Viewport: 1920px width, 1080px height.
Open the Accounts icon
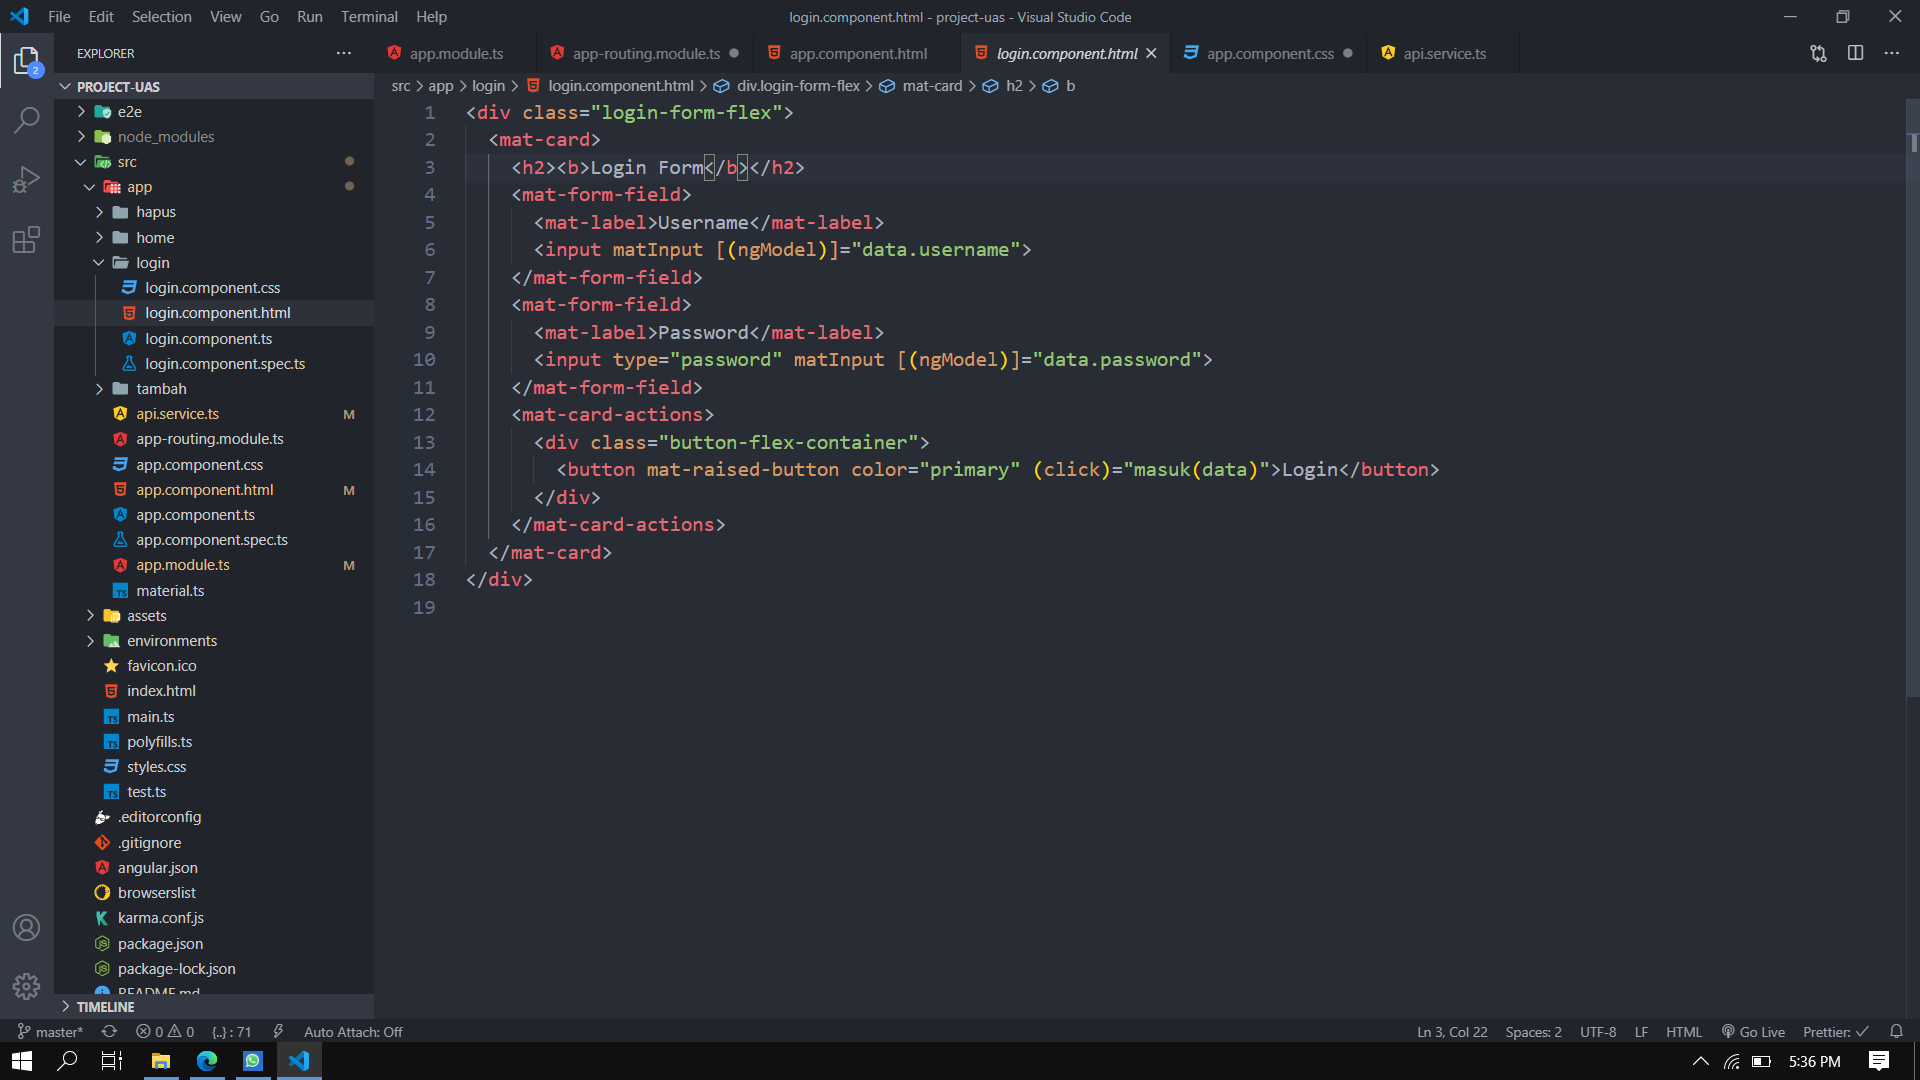[27, 928]
